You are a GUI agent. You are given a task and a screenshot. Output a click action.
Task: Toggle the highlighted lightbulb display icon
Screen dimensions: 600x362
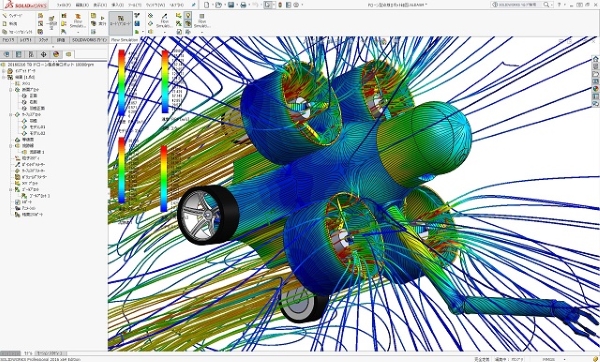188,15
